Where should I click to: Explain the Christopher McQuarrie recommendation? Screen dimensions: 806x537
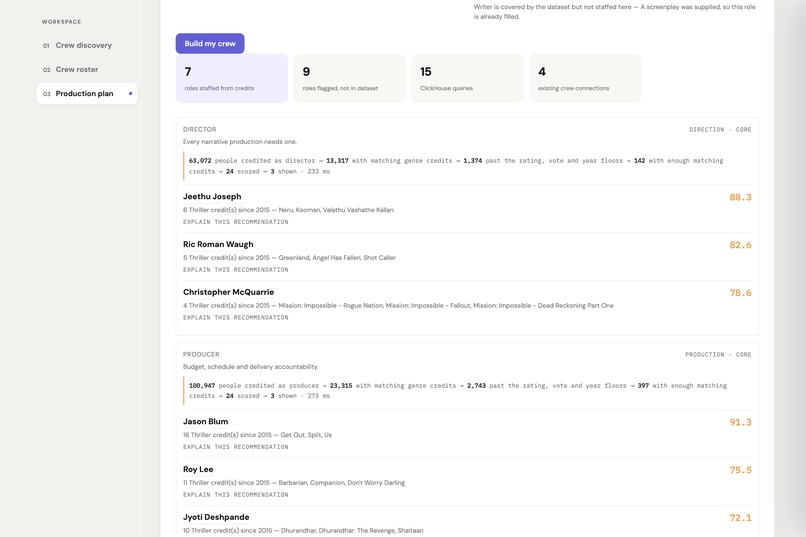pos(235,318)
